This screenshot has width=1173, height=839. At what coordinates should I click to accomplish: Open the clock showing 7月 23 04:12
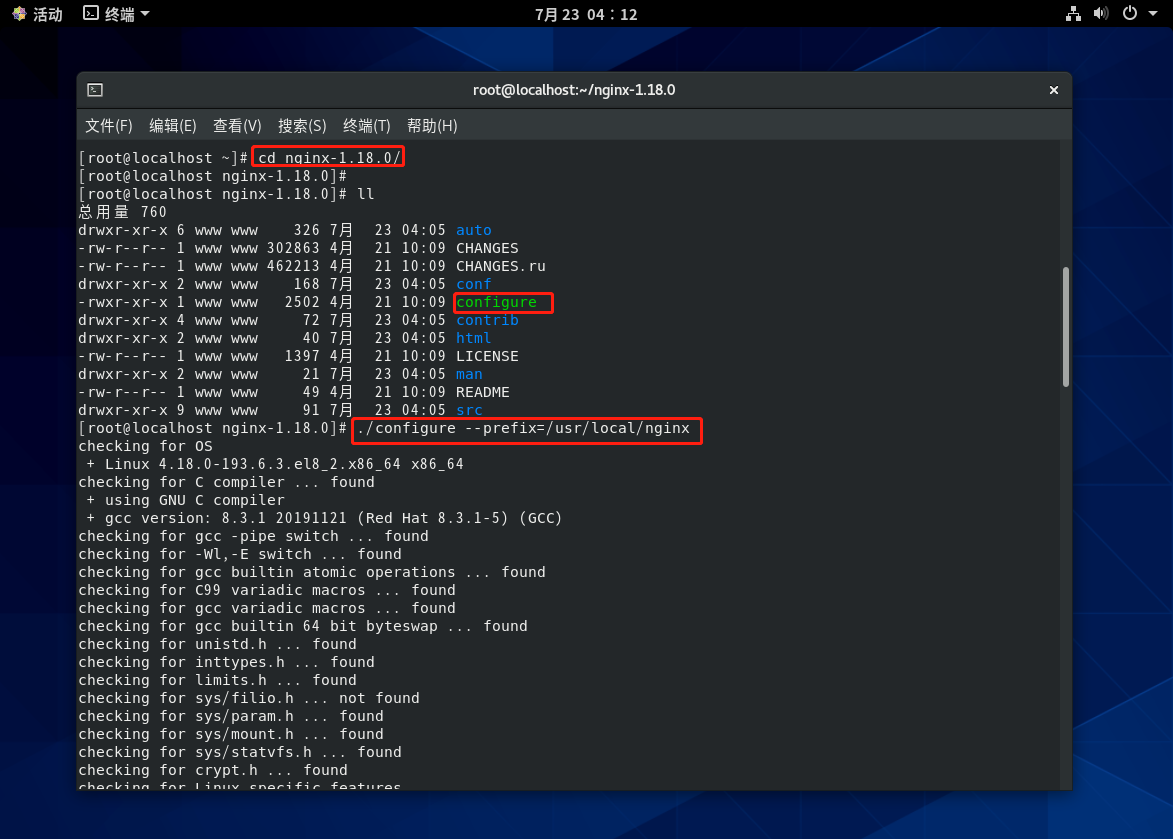(x=586, y=14)
